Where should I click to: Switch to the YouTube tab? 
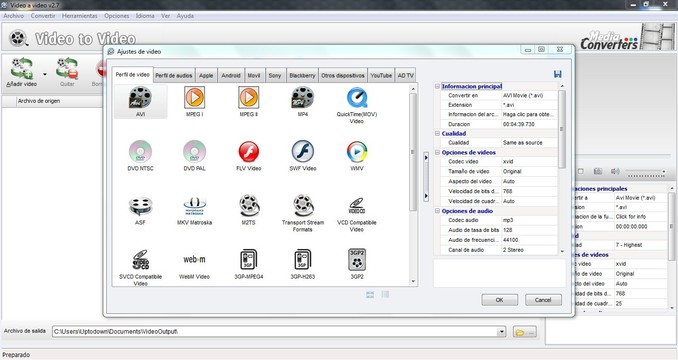[x=381, y=75]
